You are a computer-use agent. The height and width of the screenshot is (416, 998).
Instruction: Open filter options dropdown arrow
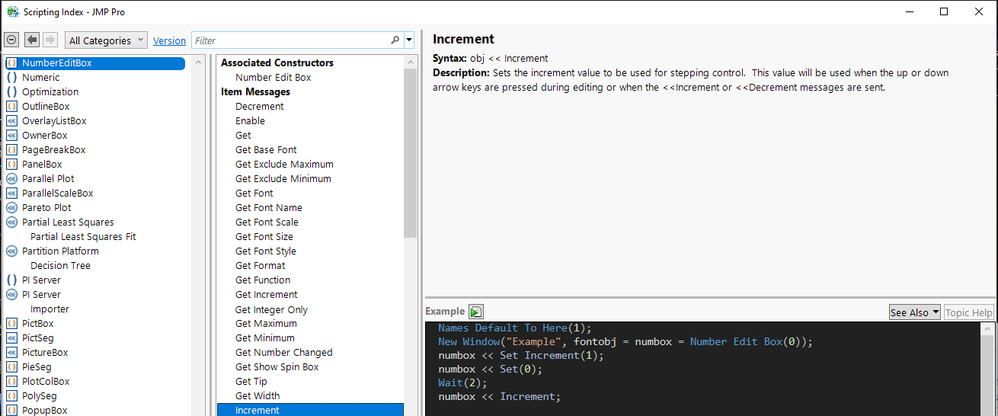click(409, 40)
